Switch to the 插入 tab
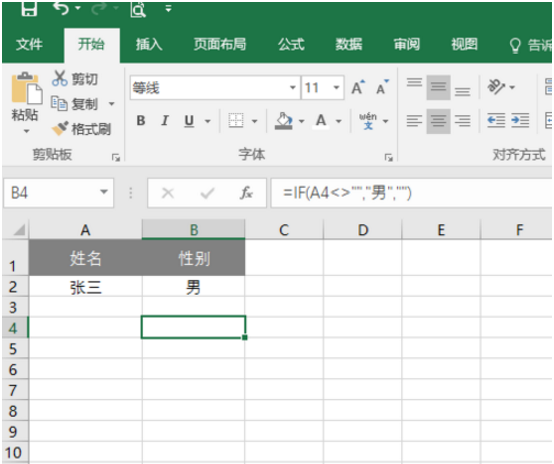Viewport: 554px width, 464px height. pyautogui.click(x=149, y=45)
